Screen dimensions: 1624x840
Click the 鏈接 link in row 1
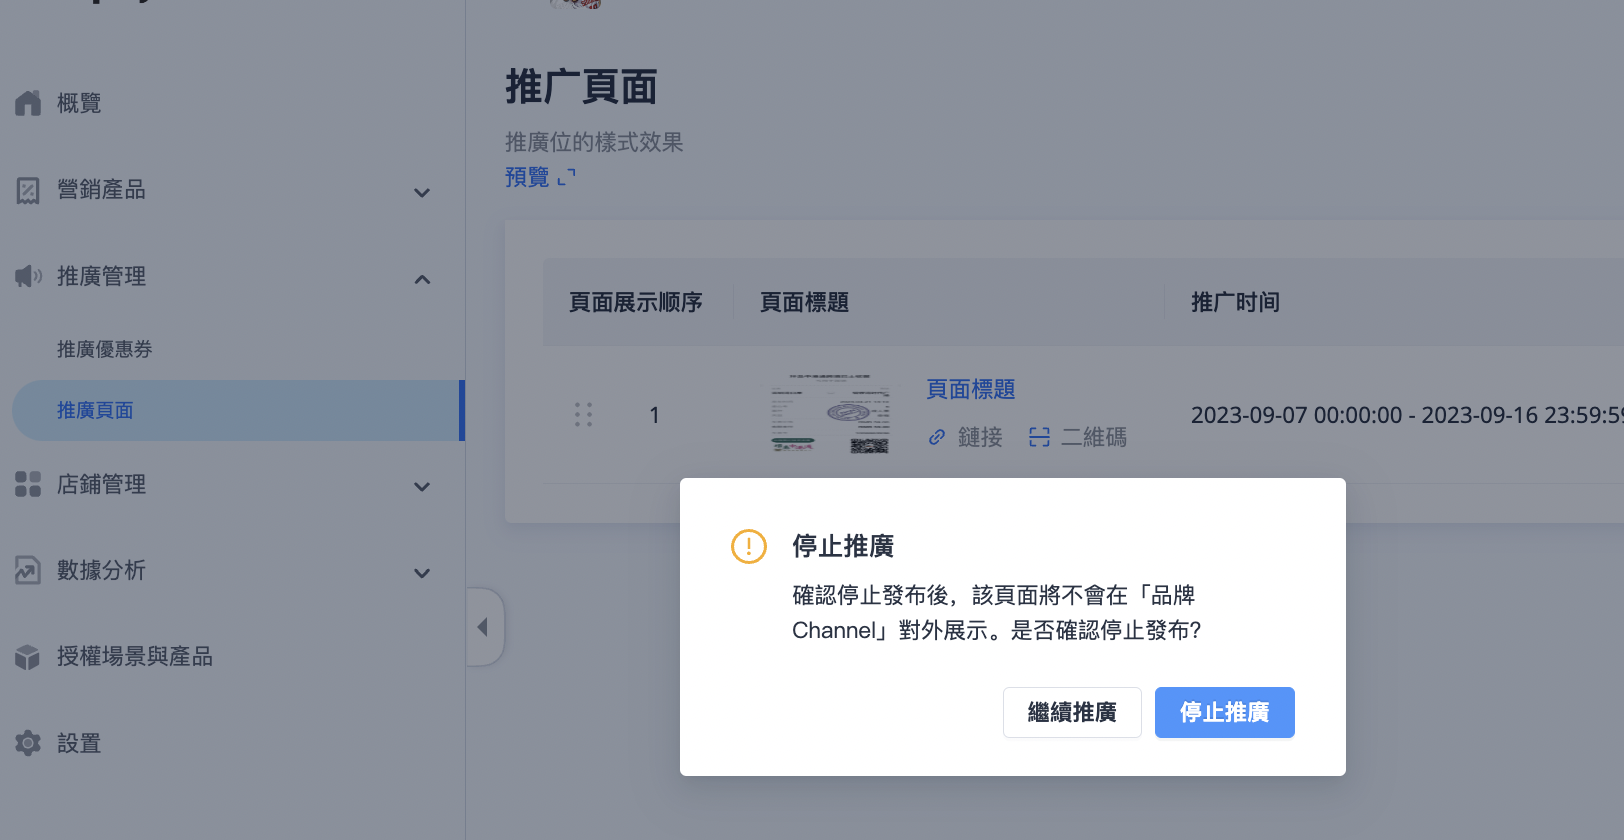[x=980, y=437]
